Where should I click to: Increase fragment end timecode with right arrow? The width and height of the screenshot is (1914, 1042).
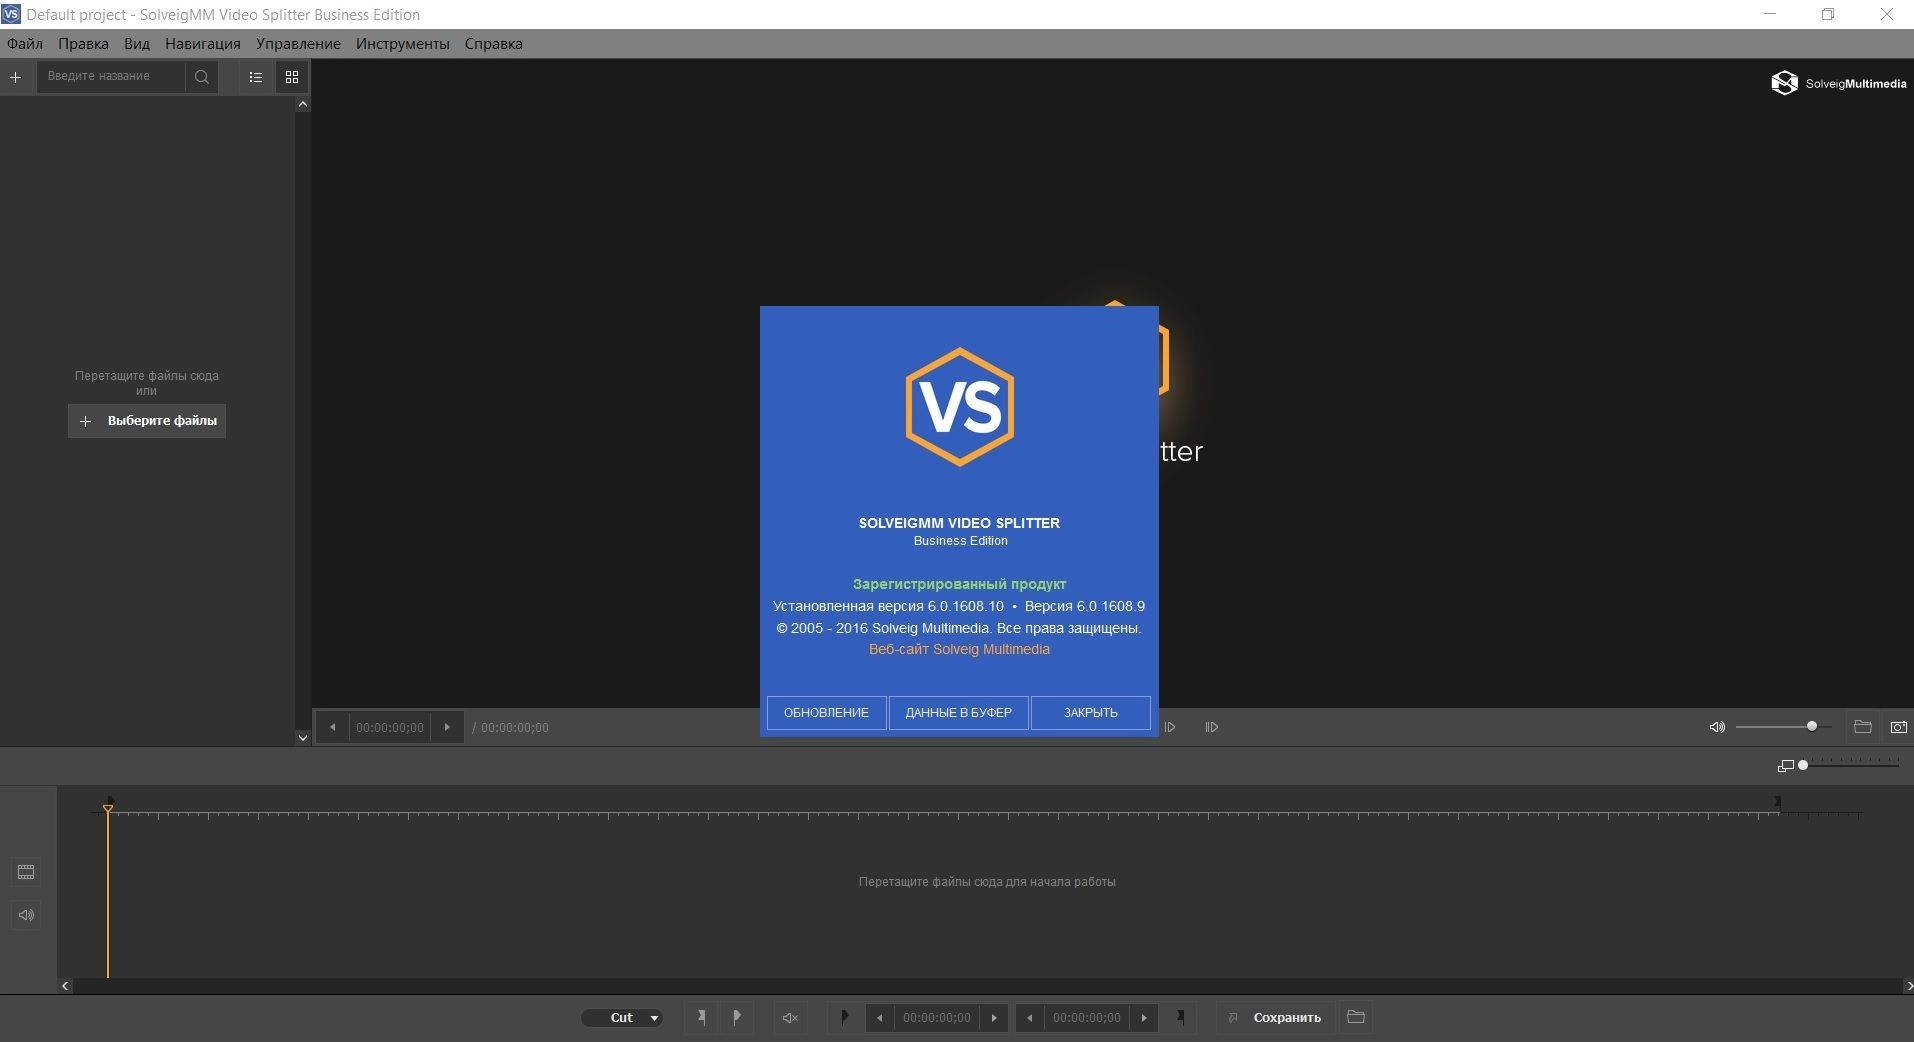[1144, 1018]
